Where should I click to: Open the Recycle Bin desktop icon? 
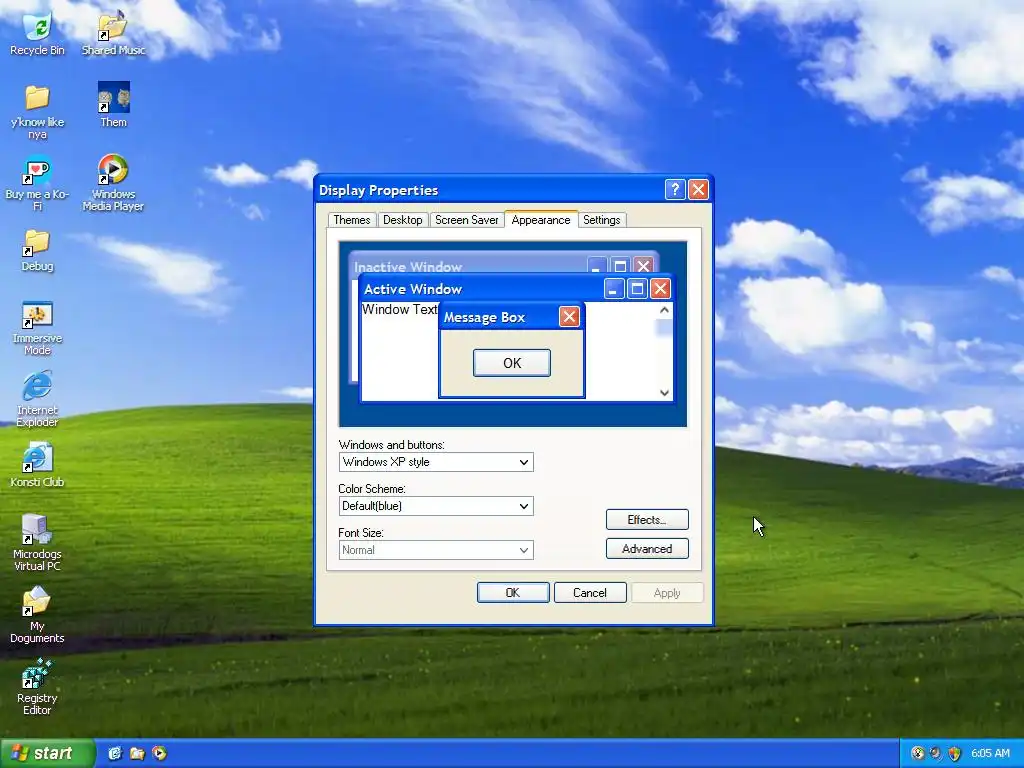37,34
